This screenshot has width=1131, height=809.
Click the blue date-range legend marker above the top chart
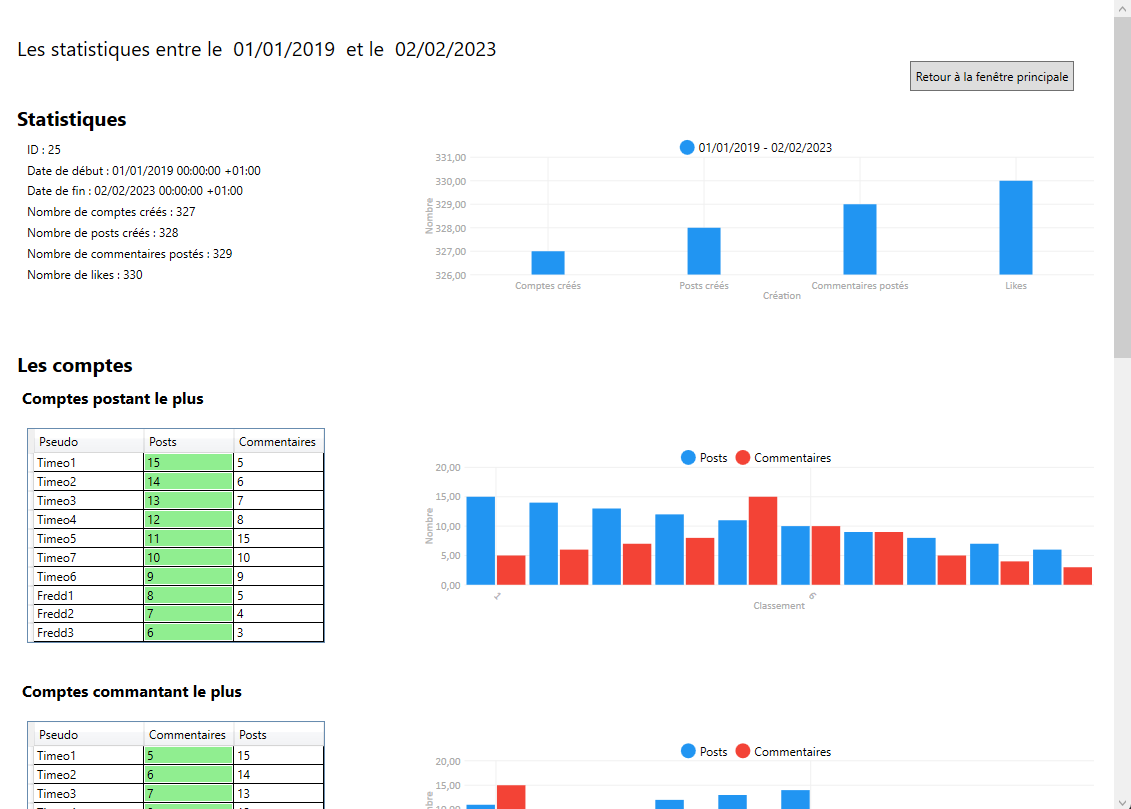pyautogui.click(x=686, y=147)
